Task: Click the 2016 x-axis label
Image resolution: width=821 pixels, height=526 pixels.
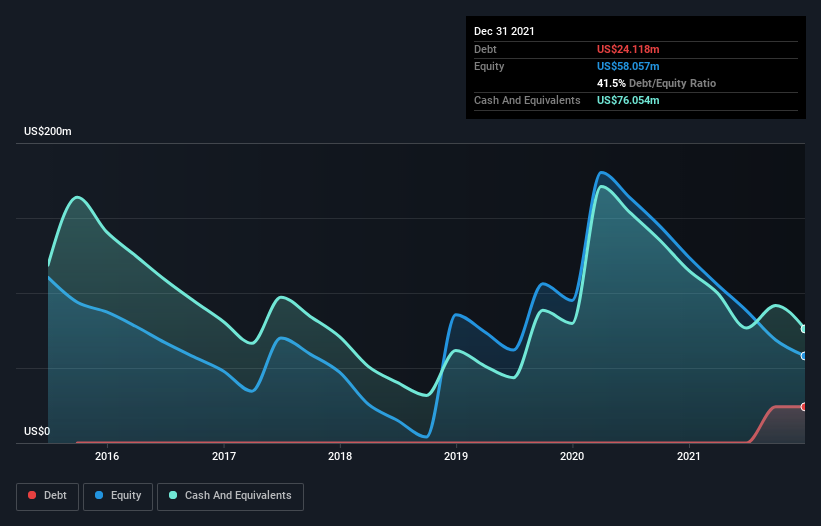Action: [x=107, y=456]
